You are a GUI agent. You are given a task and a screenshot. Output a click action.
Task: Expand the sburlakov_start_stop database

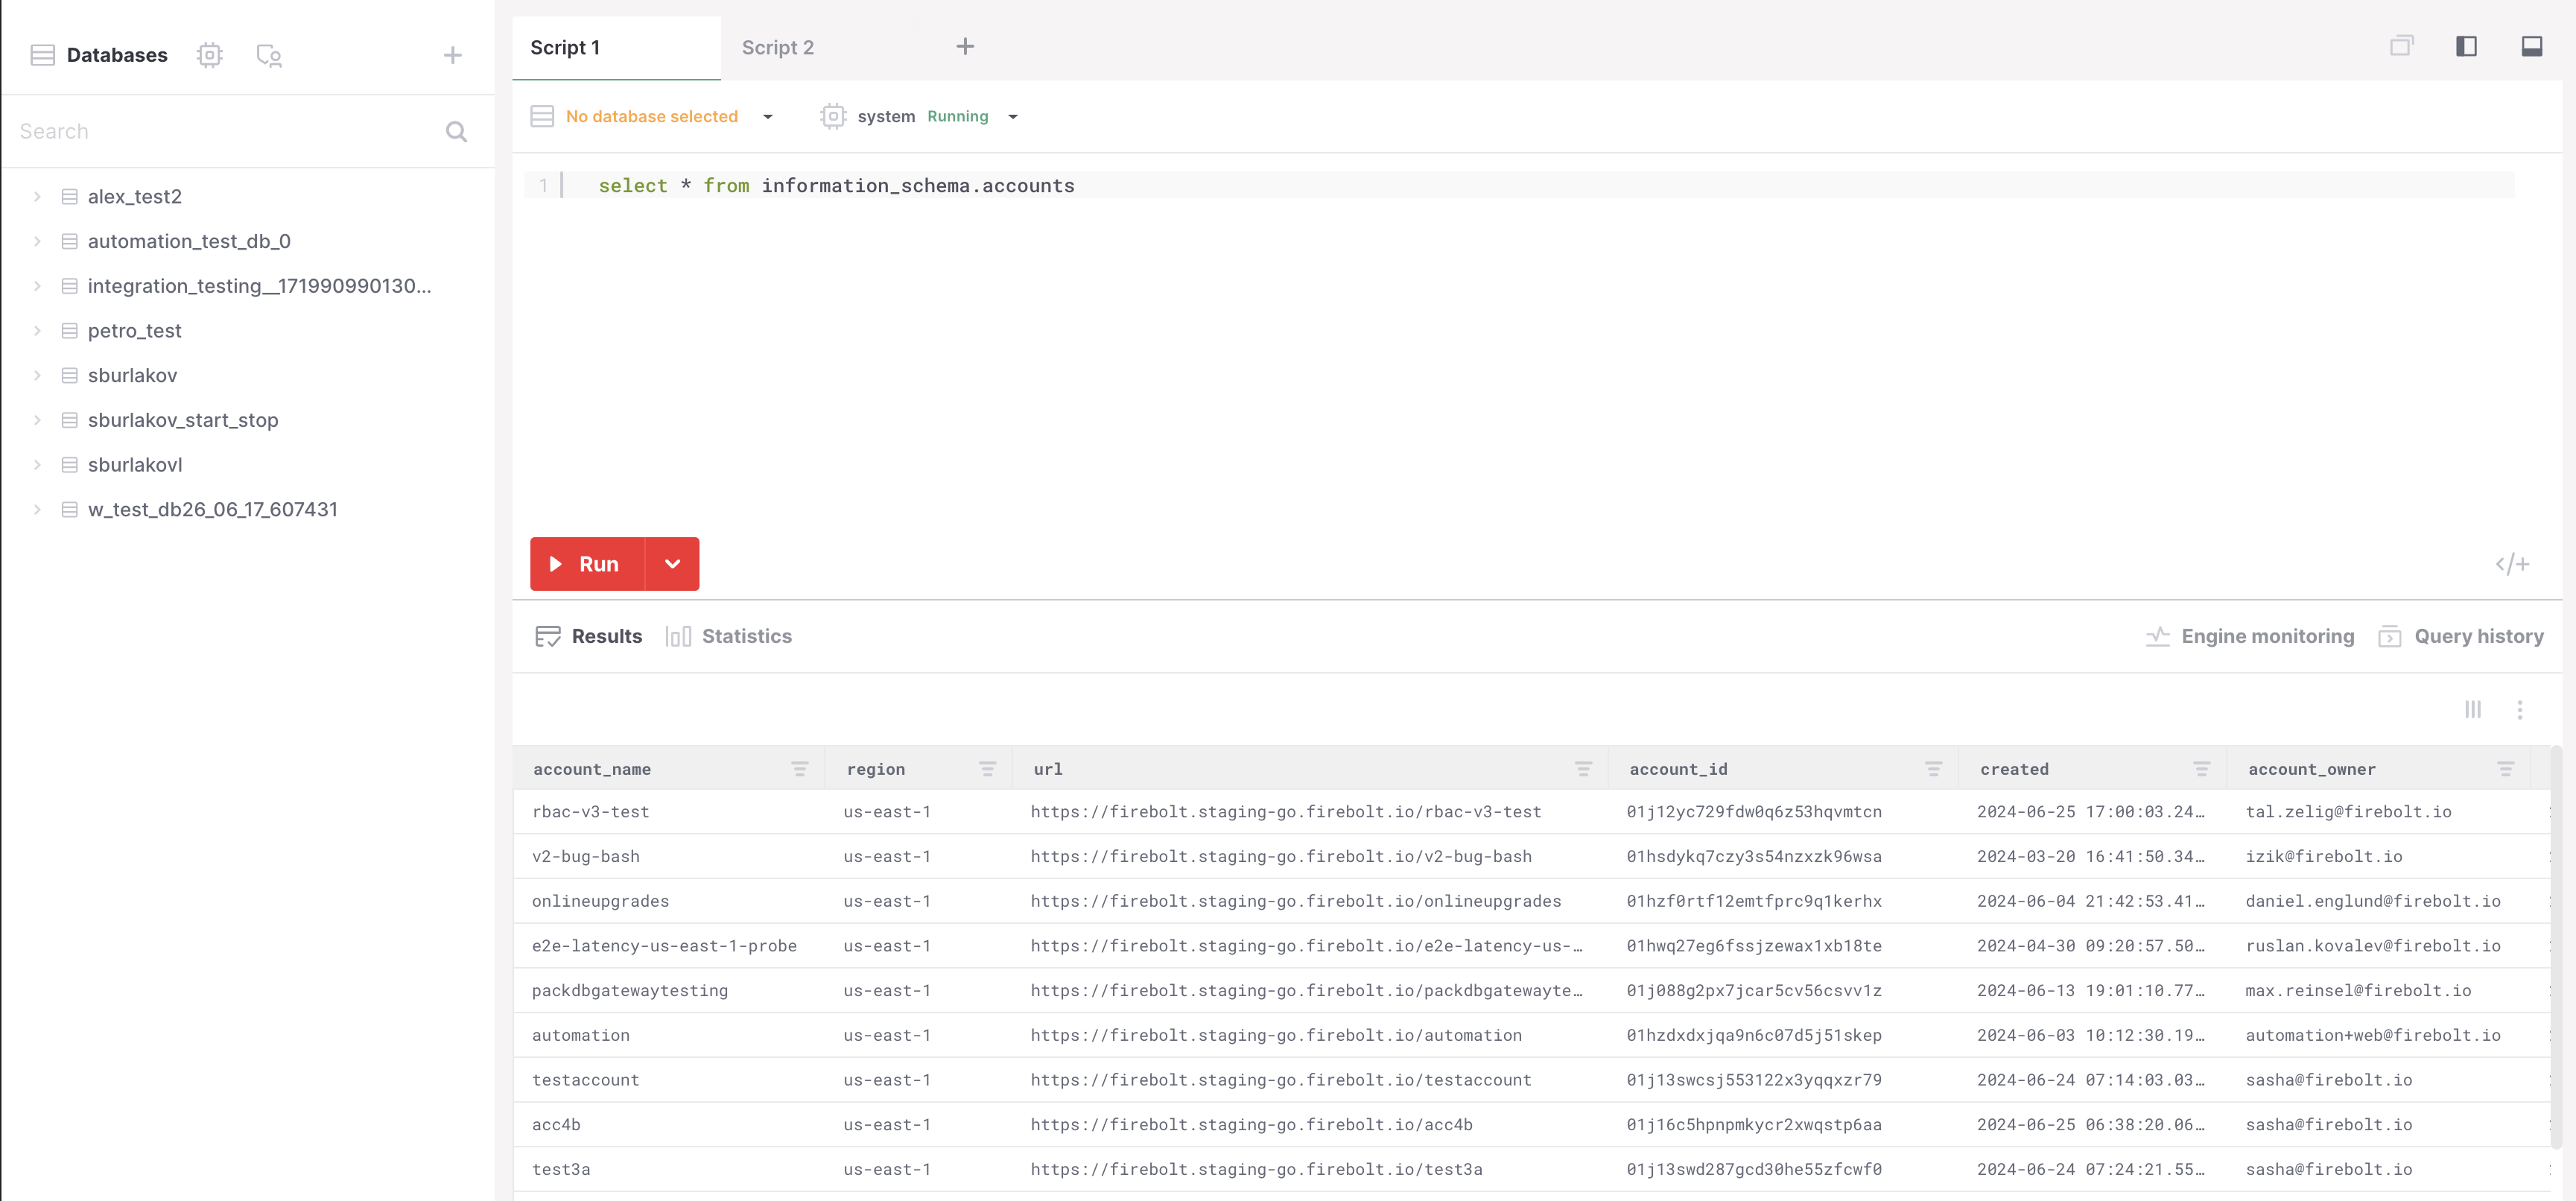click(37, 420)
